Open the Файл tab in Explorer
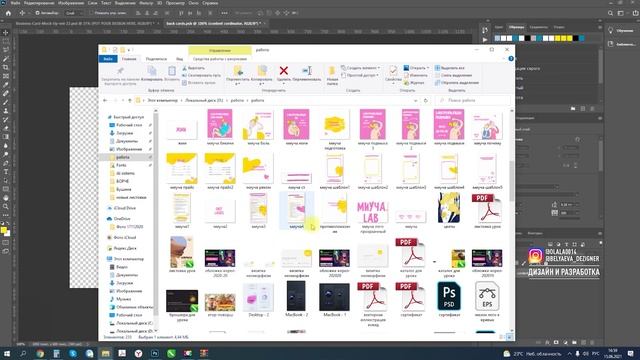This screenshot has height=360, width=640. coord(108,59)
